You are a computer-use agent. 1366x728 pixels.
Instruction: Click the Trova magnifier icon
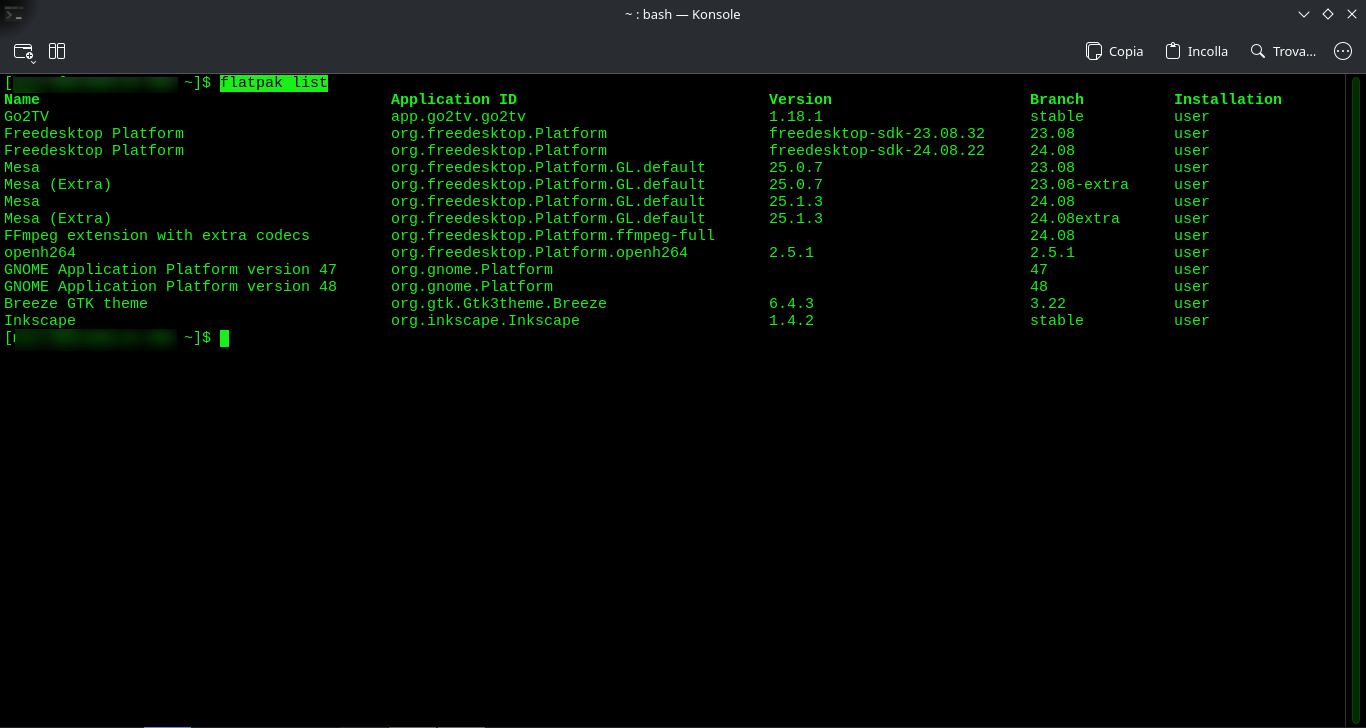[x=1258, y=51]
